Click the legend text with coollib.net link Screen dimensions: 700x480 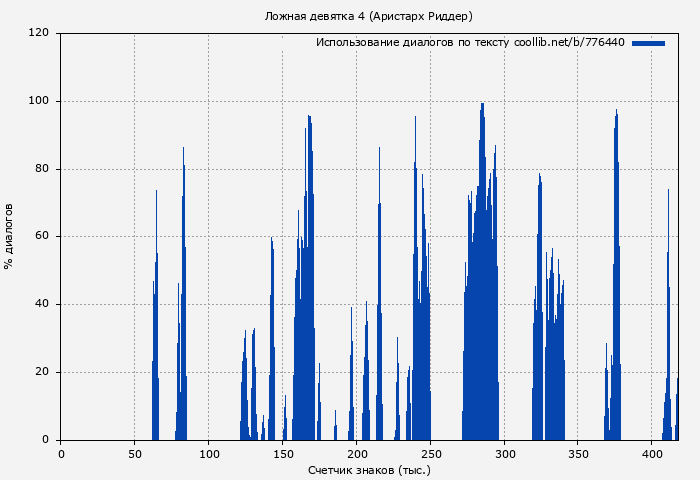[470, 43]
